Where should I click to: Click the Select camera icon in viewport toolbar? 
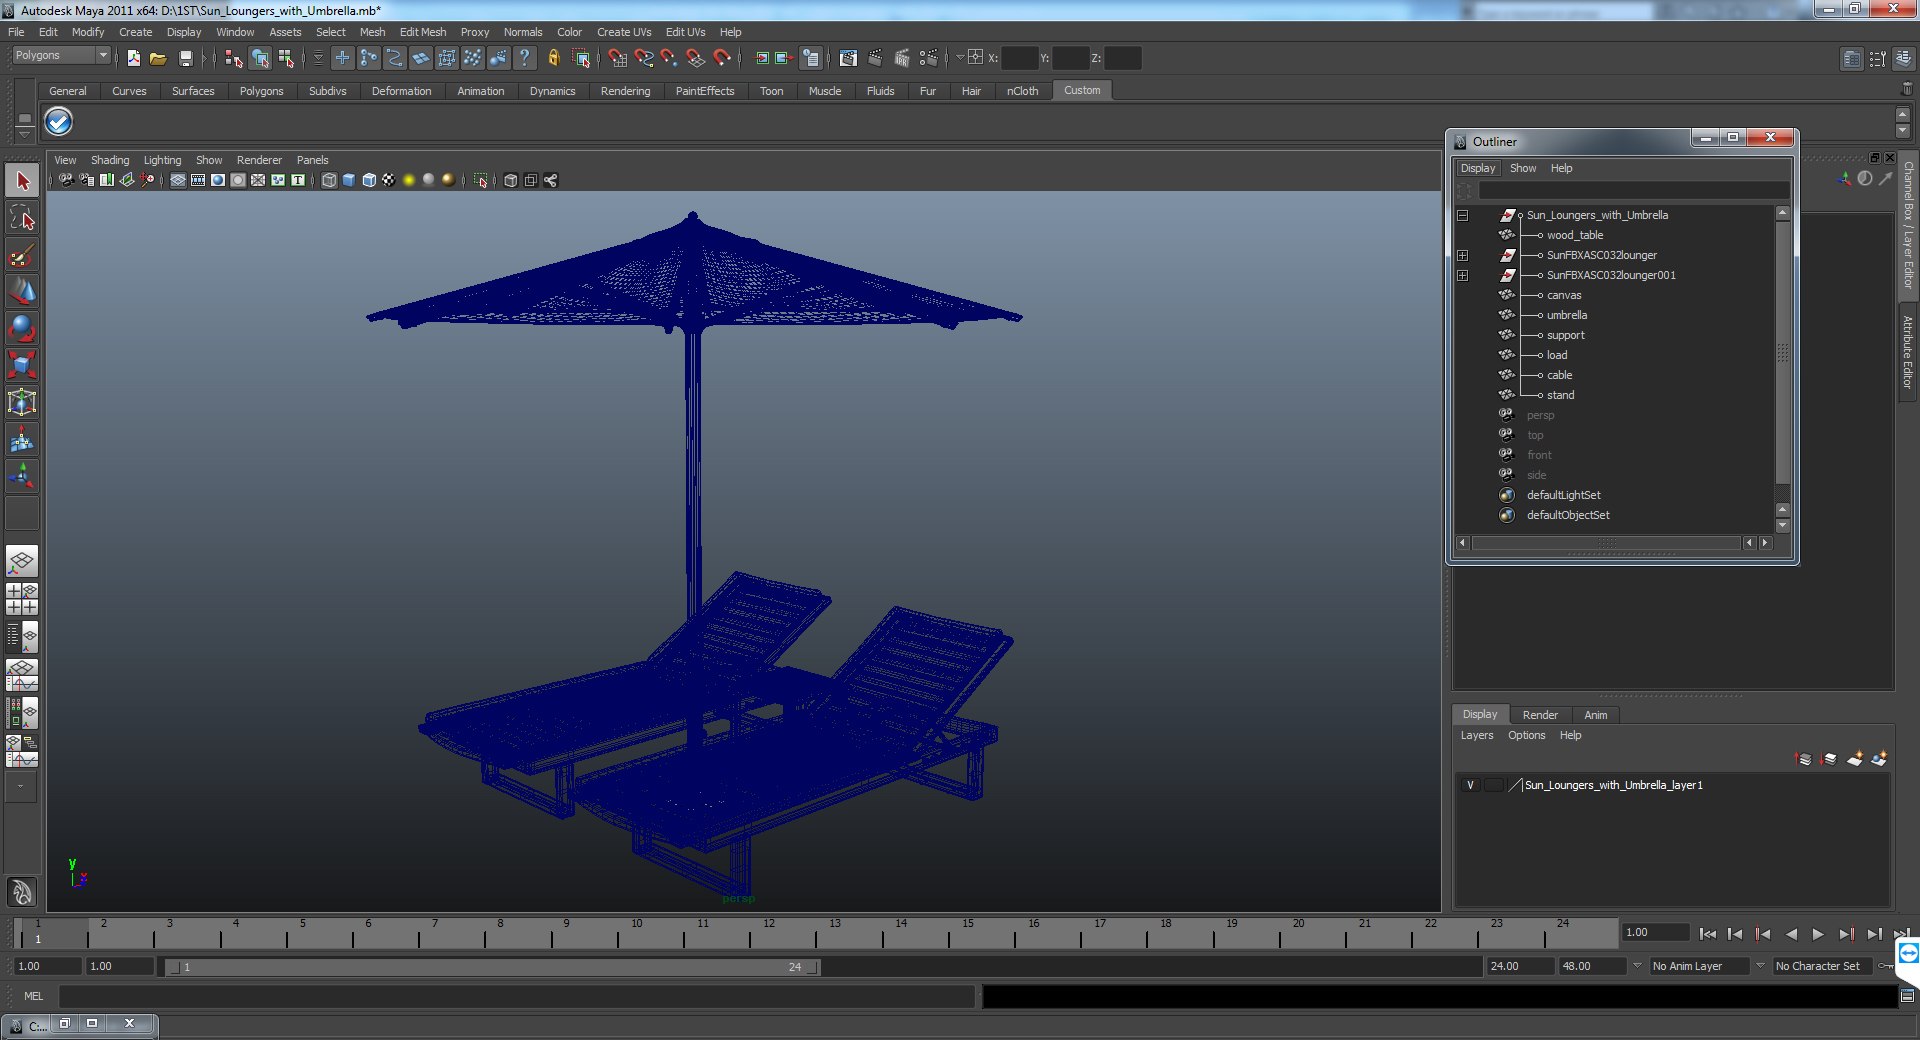click(x=66, y=180)
